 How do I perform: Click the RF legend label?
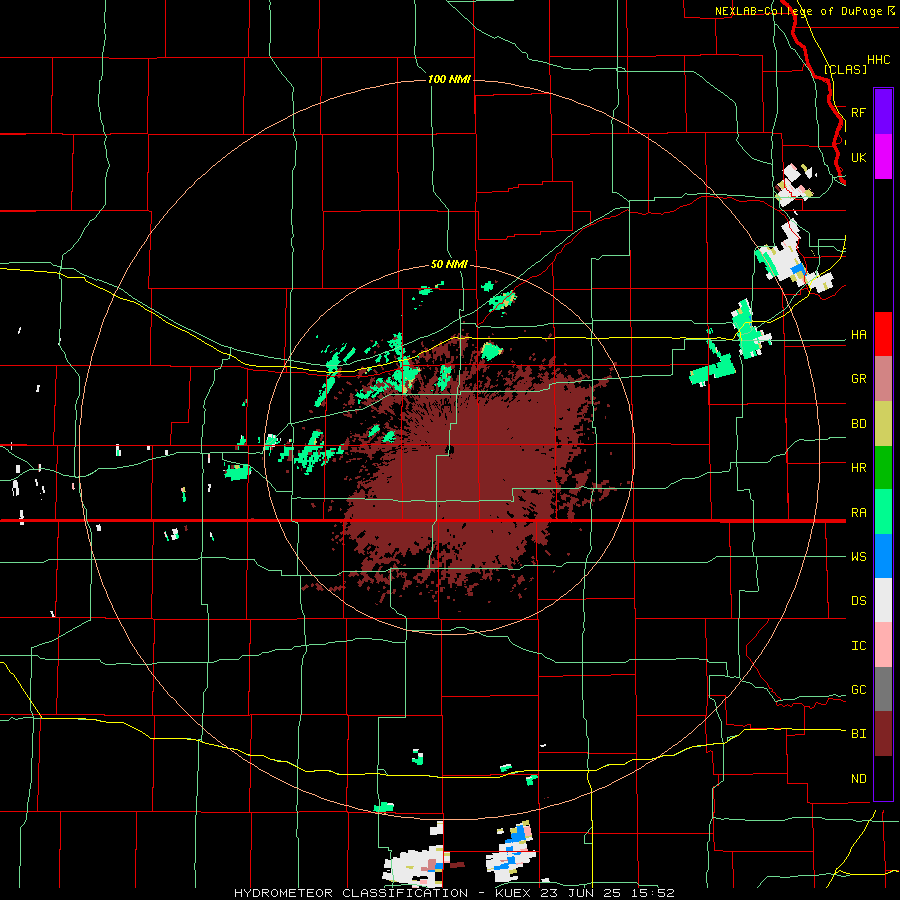click(x=858, y=112)
